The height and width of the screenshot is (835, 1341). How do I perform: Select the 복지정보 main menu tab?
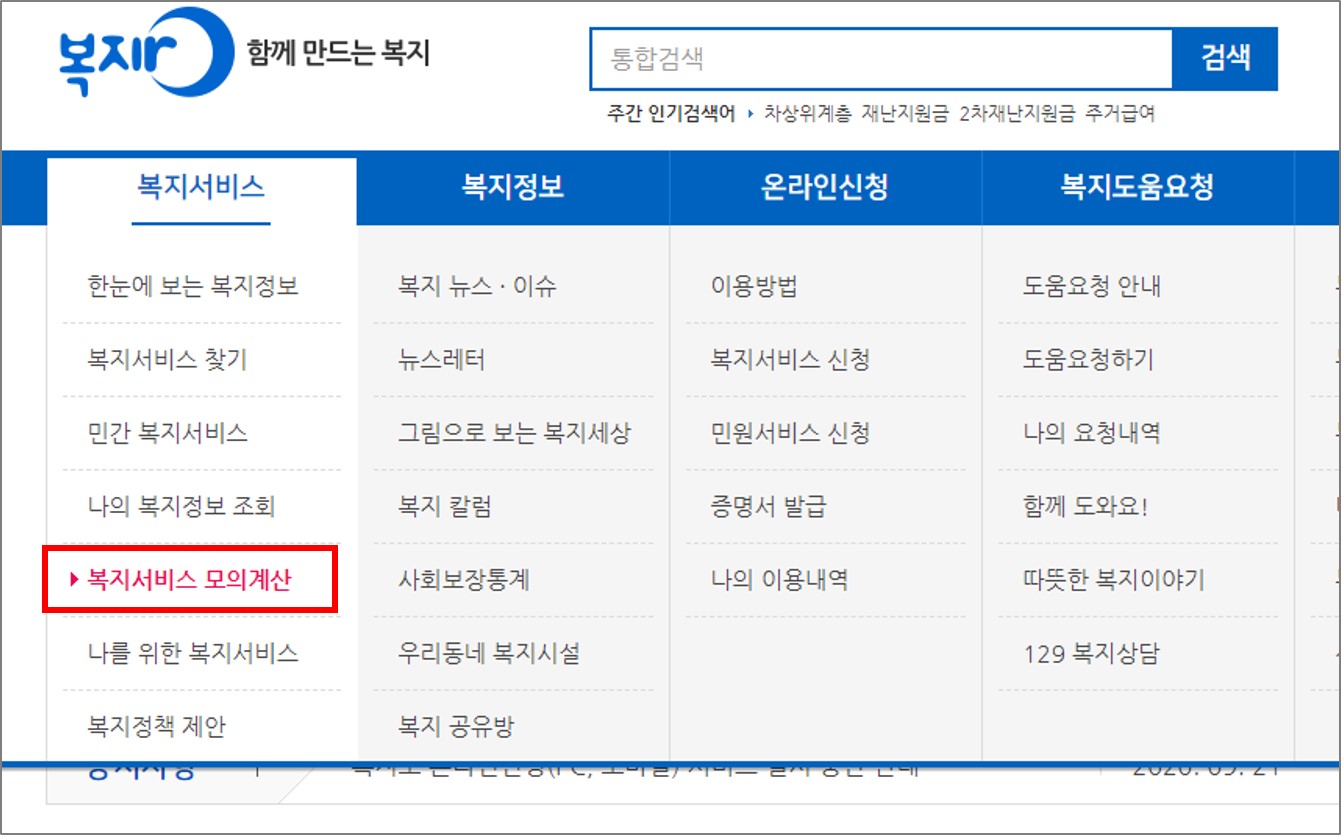coord(513,188)
